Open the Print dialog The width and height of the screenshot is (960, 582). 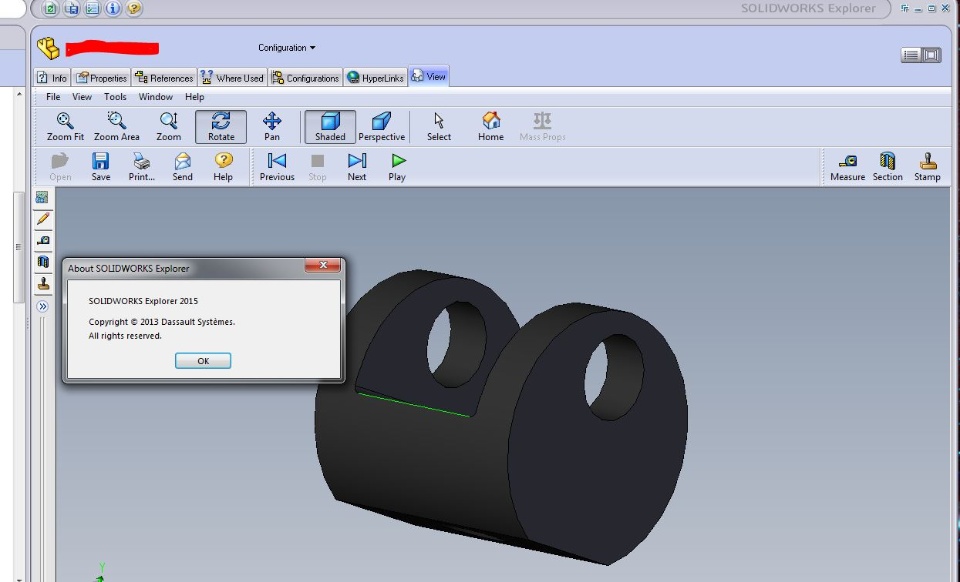141,166
